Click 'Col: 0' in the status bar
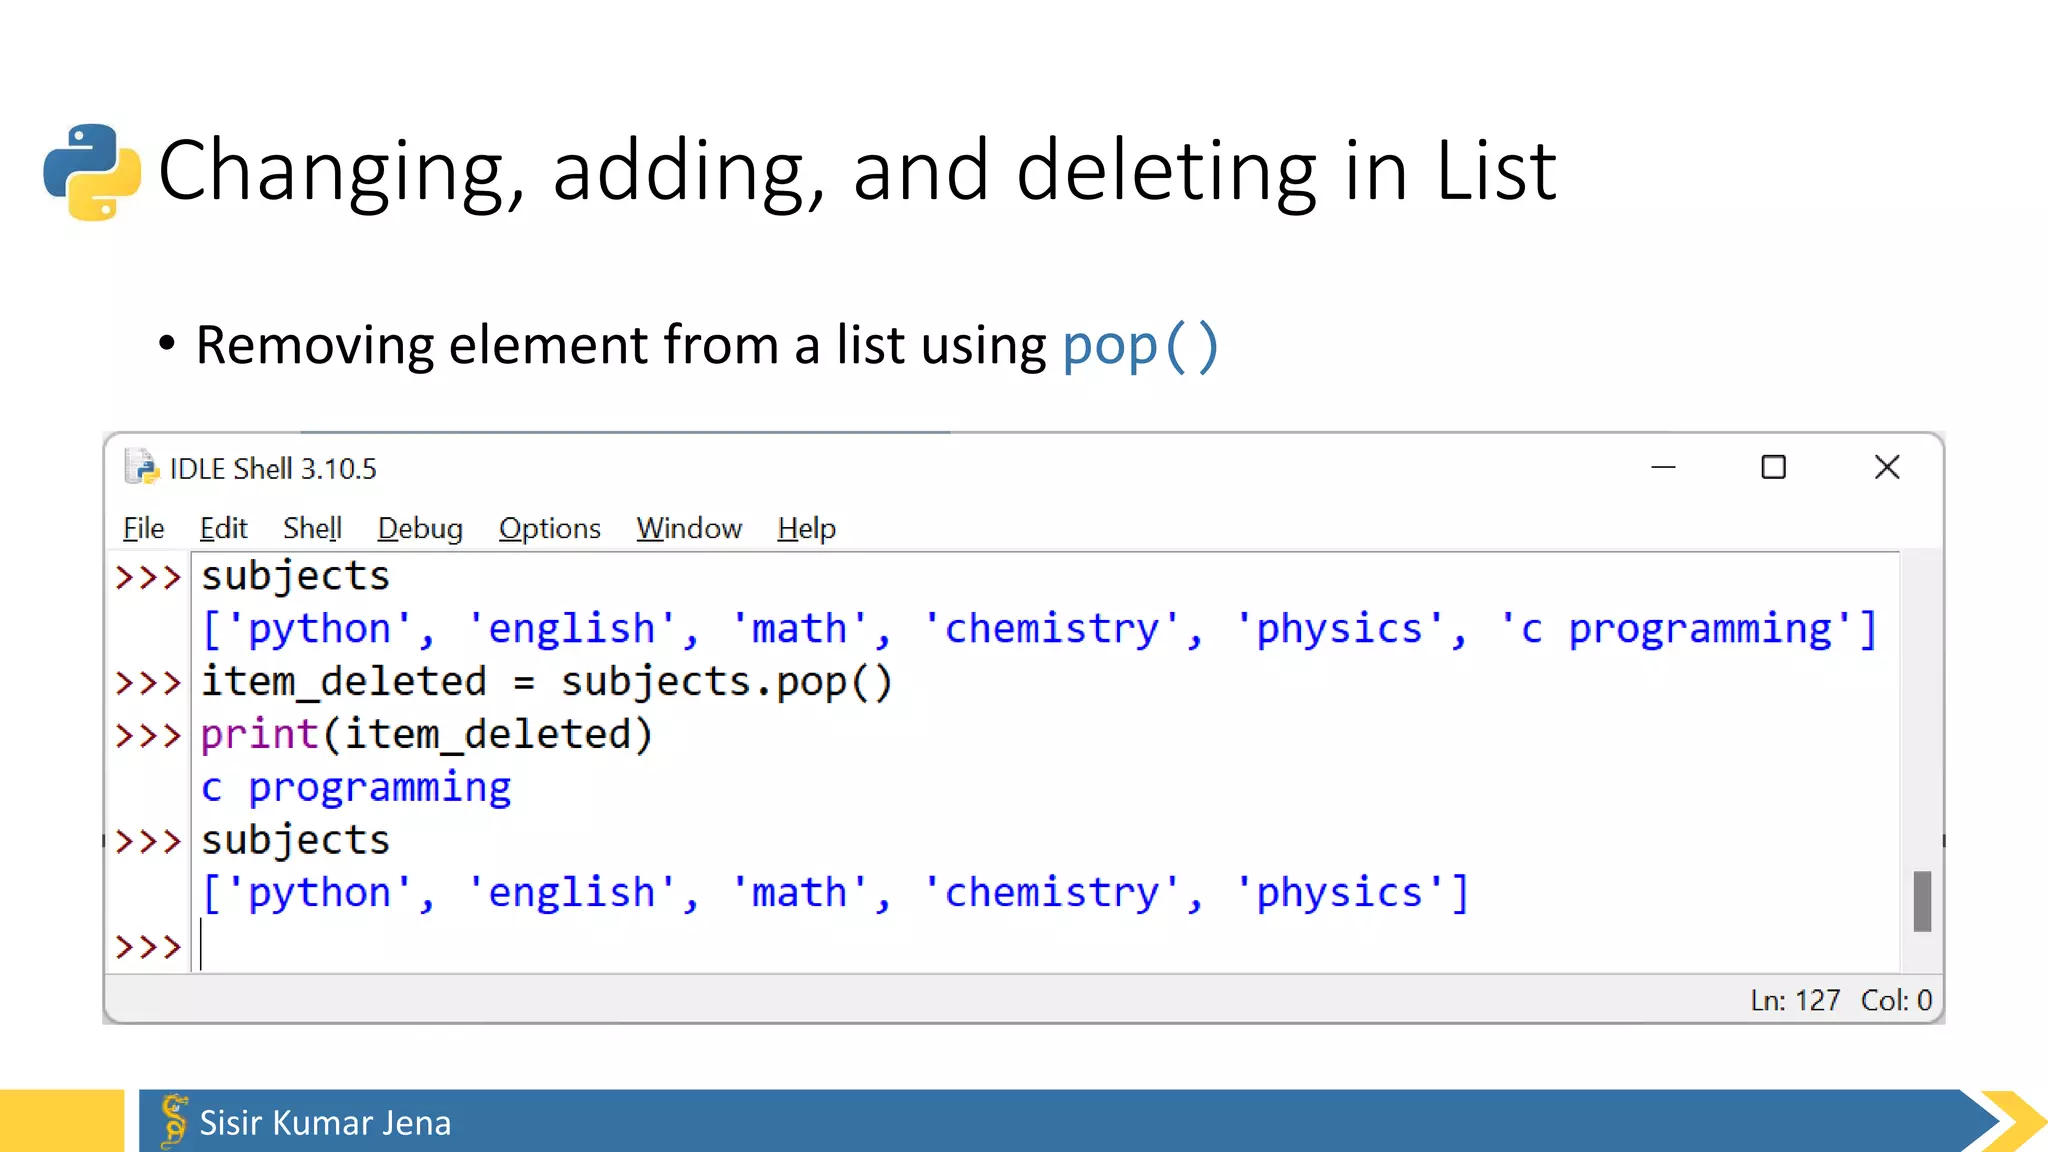Image resolution: width=2048 pixels, height=1152 pixels. tap(1896, 1000)
